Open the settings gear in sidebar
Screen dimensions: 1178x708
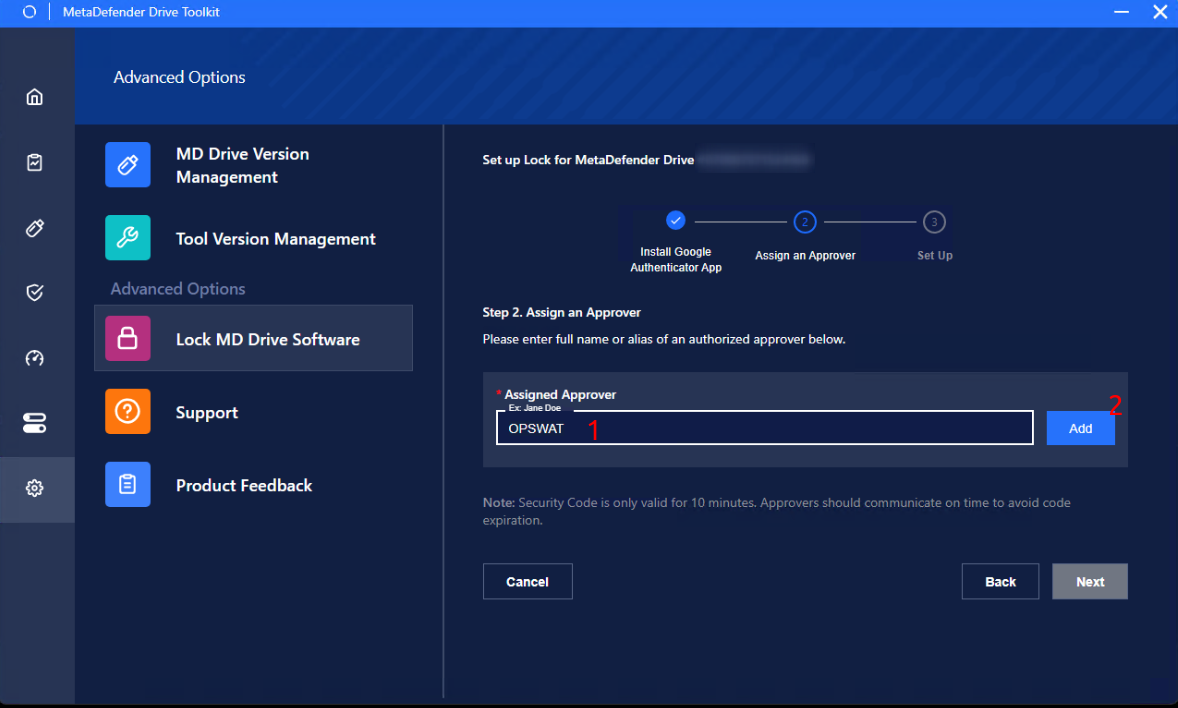35,489
